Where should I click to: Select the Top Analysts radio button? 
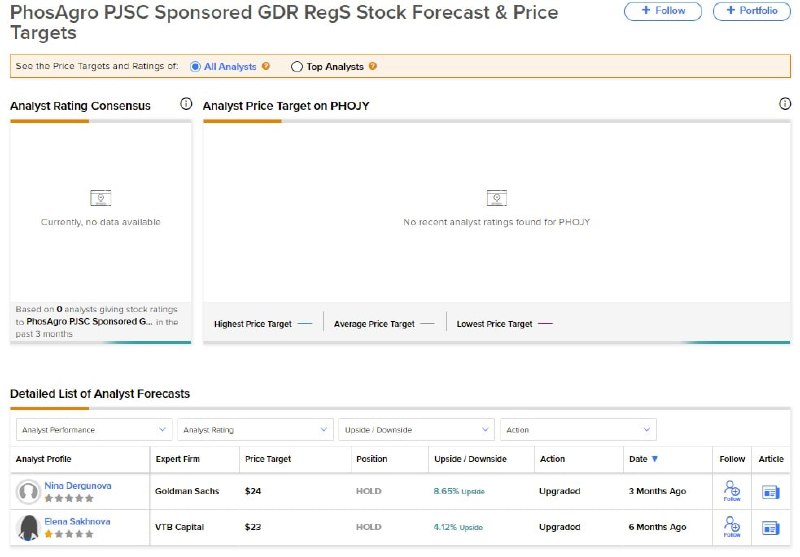(296, 67)
